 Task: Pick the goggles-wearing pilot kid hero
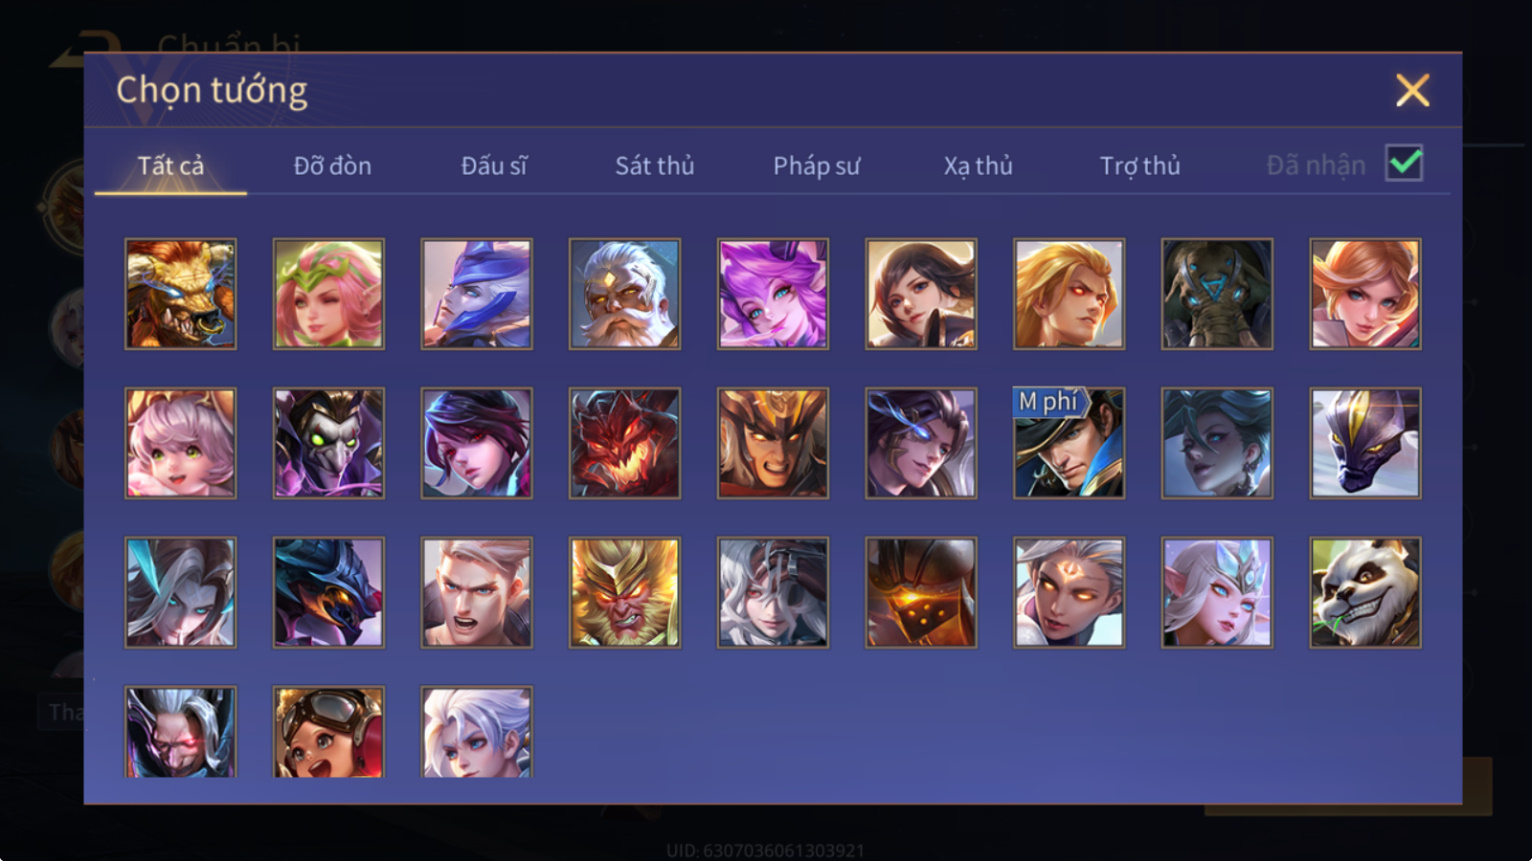(329, 732)
